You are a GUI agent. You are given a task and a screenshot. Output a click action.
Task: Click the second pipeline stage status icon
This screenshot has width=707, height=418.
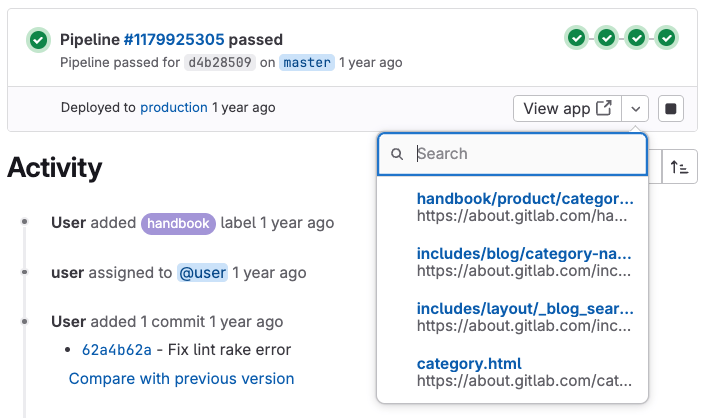[x=606, y=38]
